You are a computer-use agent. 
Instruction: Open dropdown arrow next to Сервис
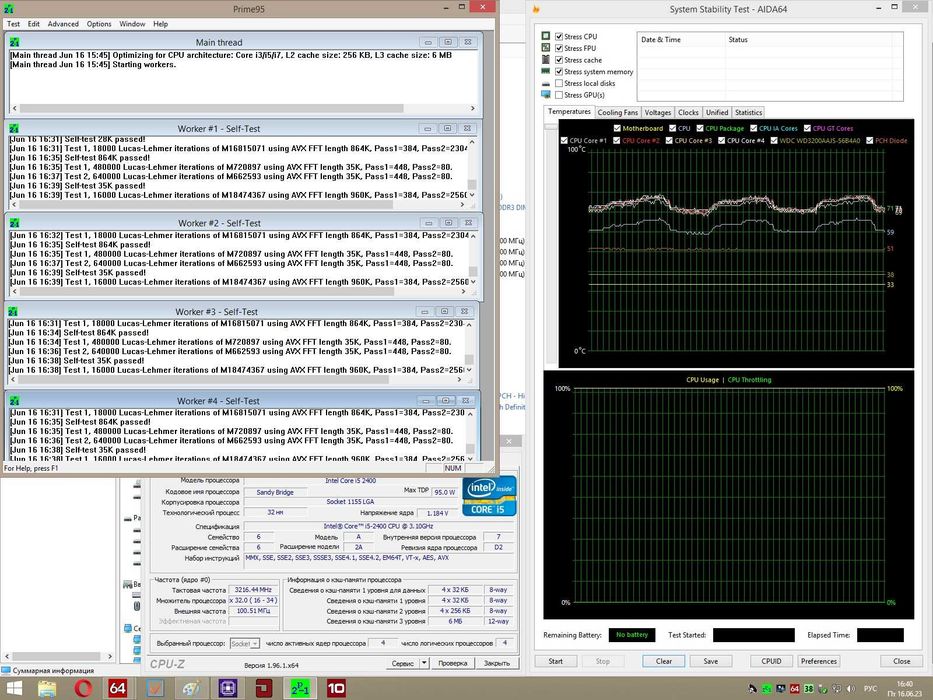coord(424,662)
